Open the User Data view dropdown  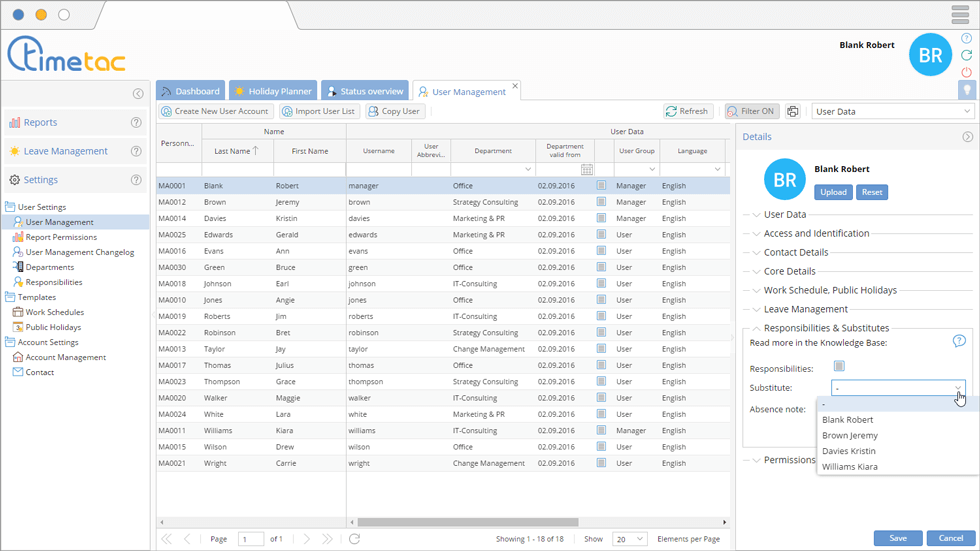[x=893, y=112]
